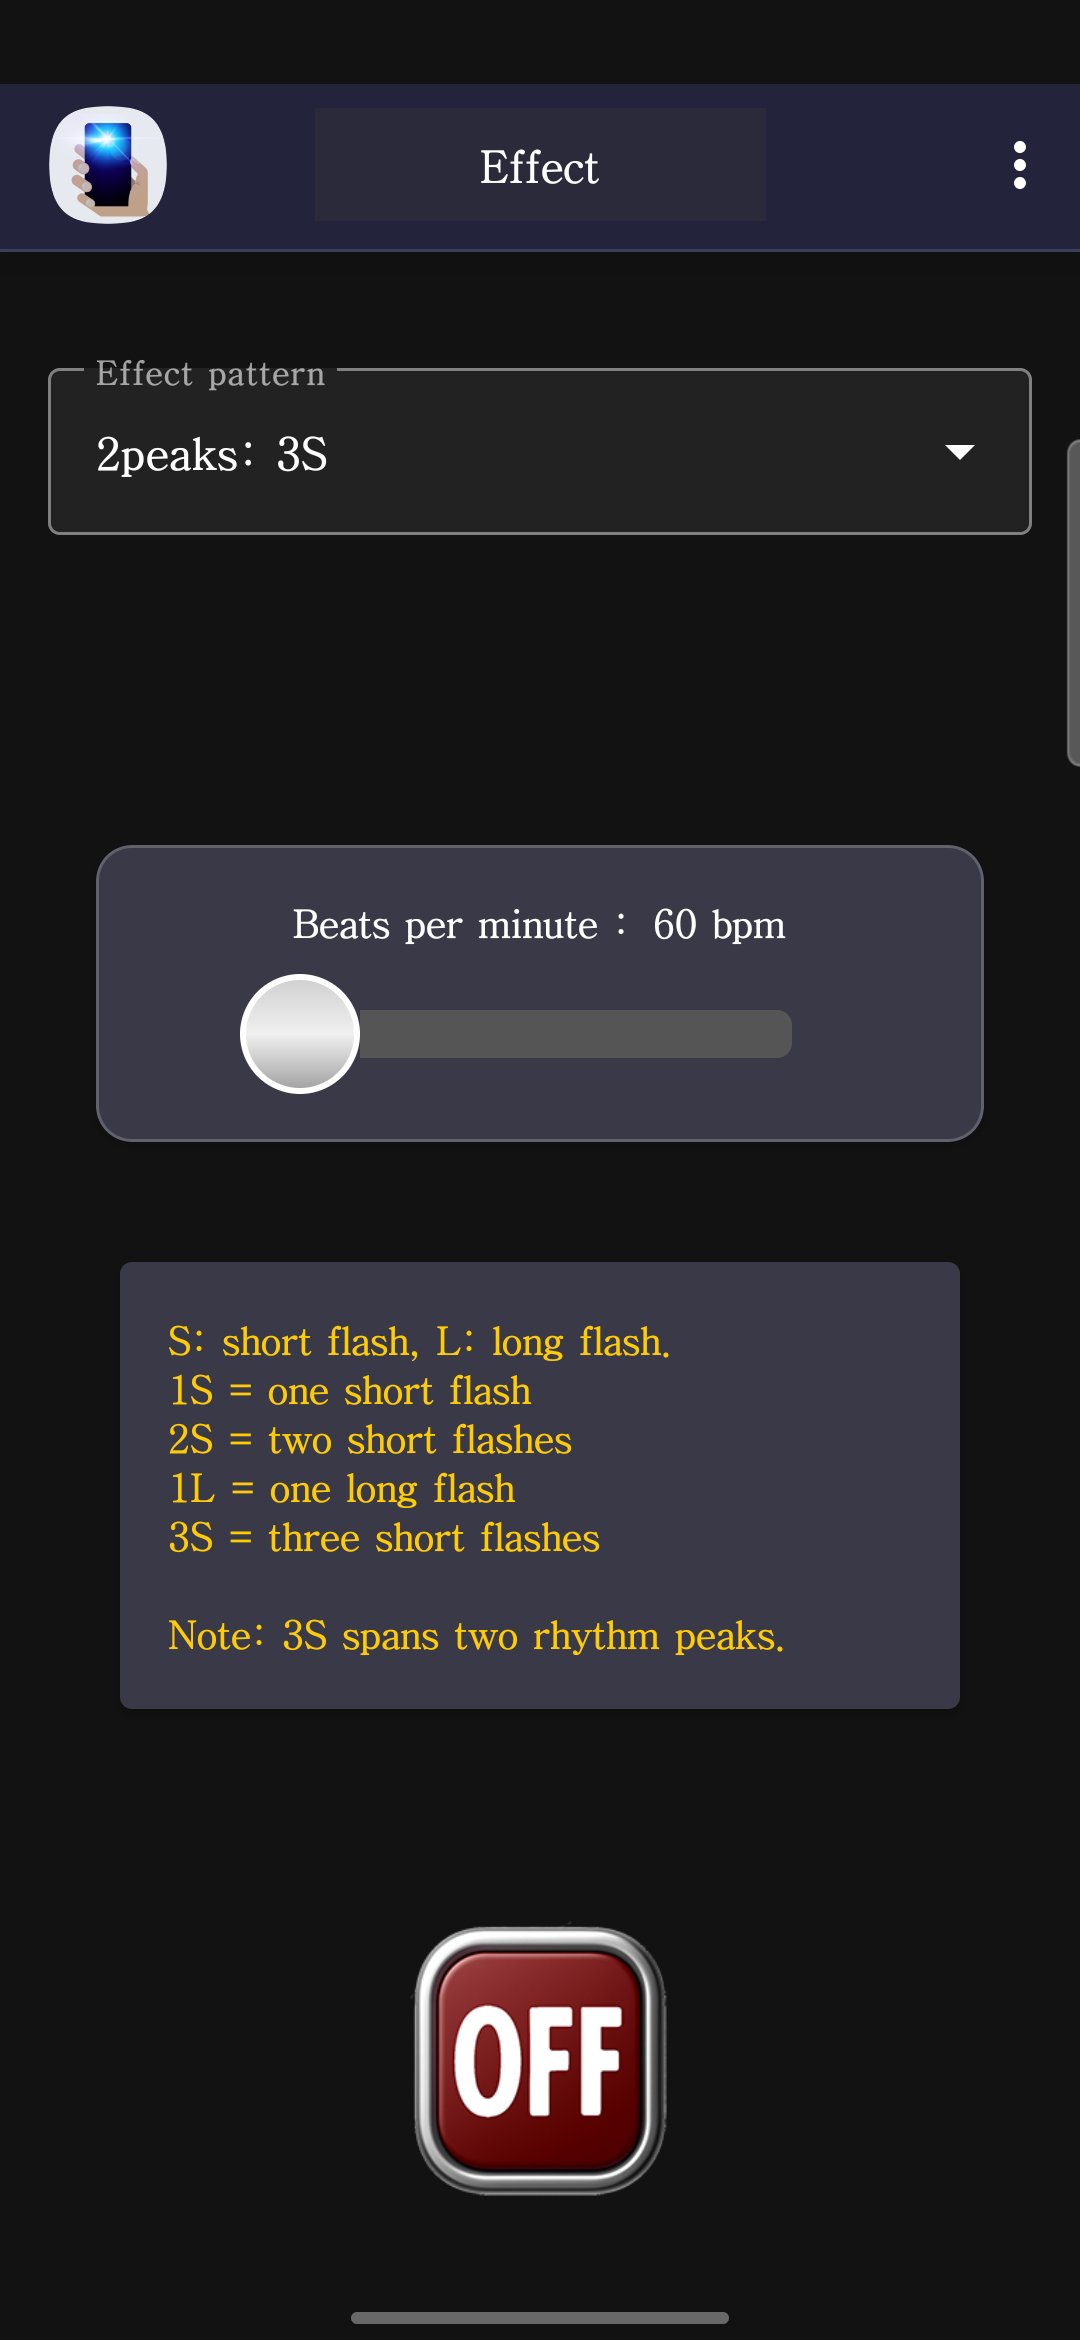Image resolution: width=1080 pixels, height=2340 pixels.
Task: Toggle the red OFF power button
Action: (x=540, y=2060)
